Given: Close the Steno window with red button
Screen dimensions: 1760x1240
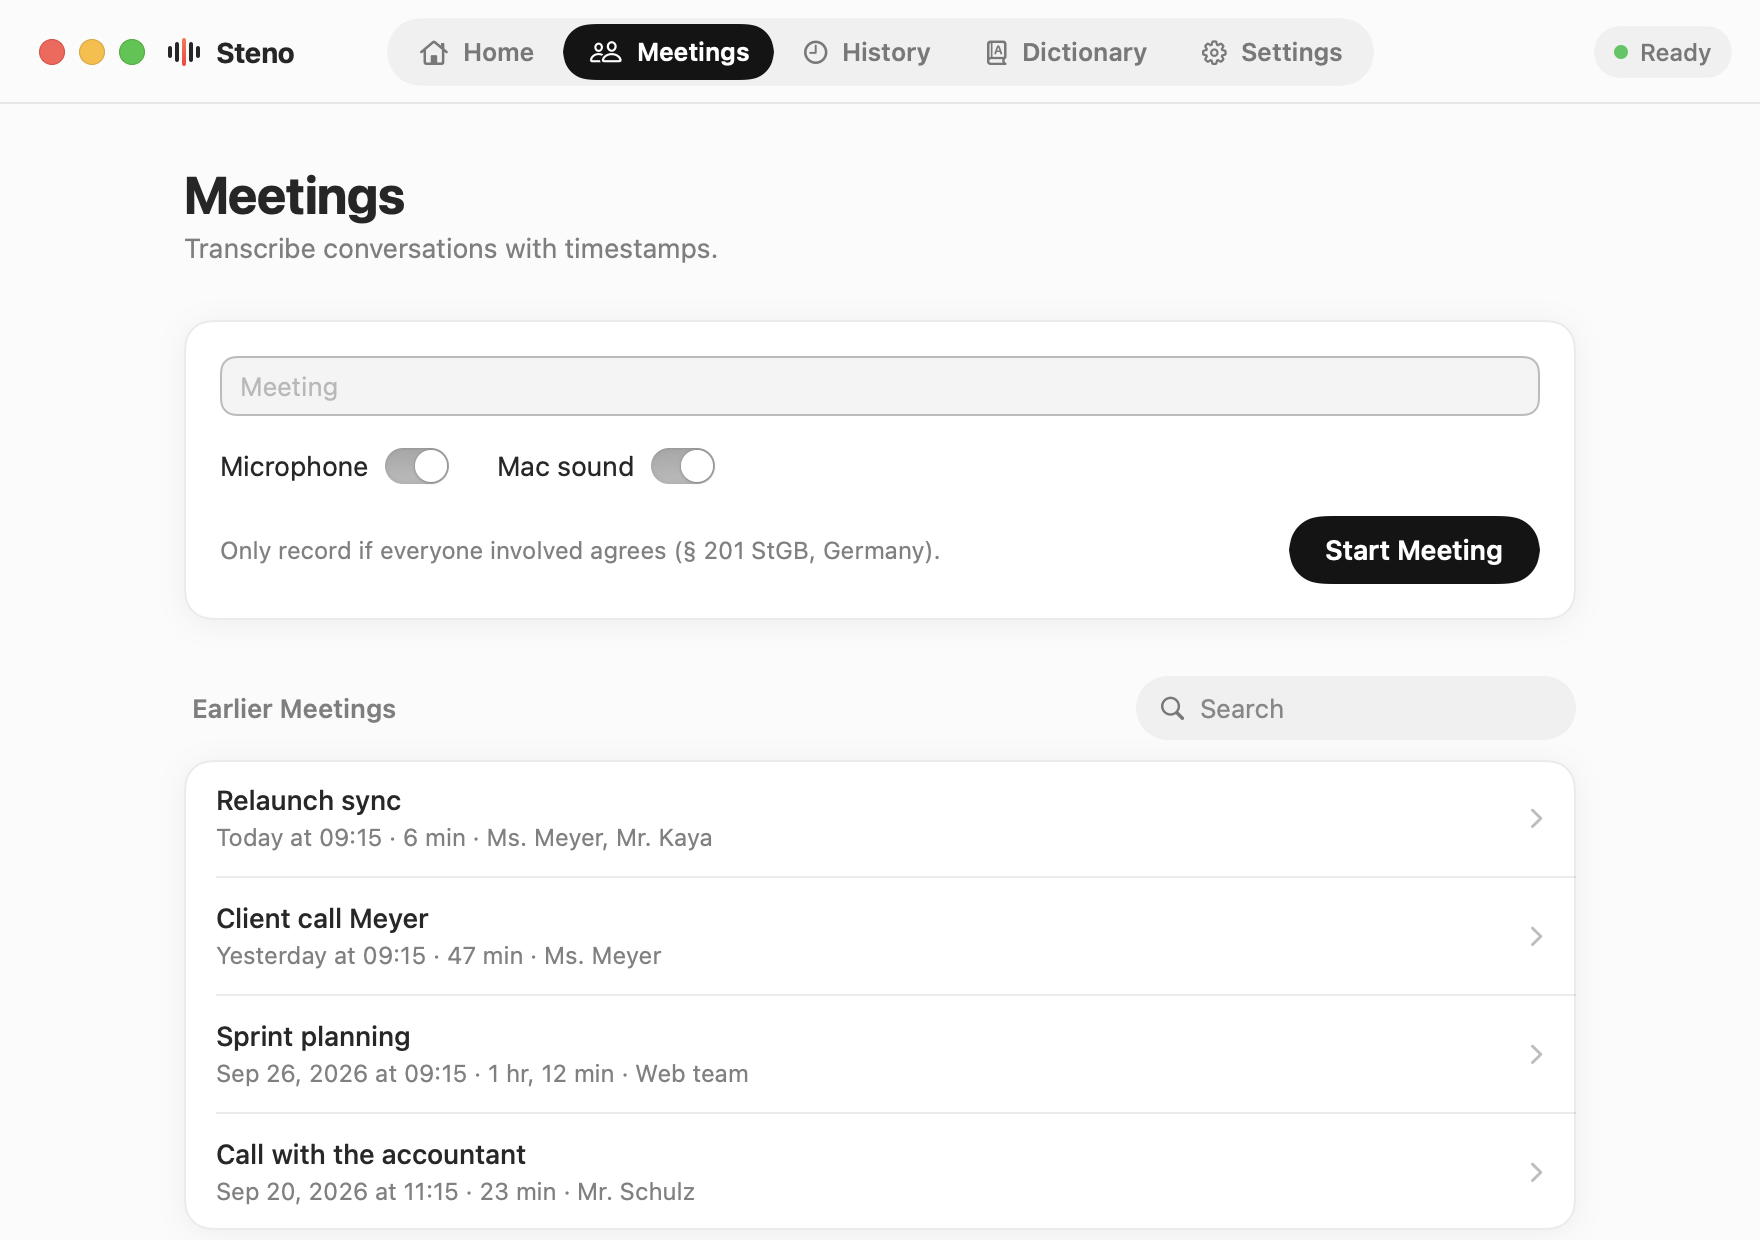Looking at the screenshot, I should click(x=52, y=52).
